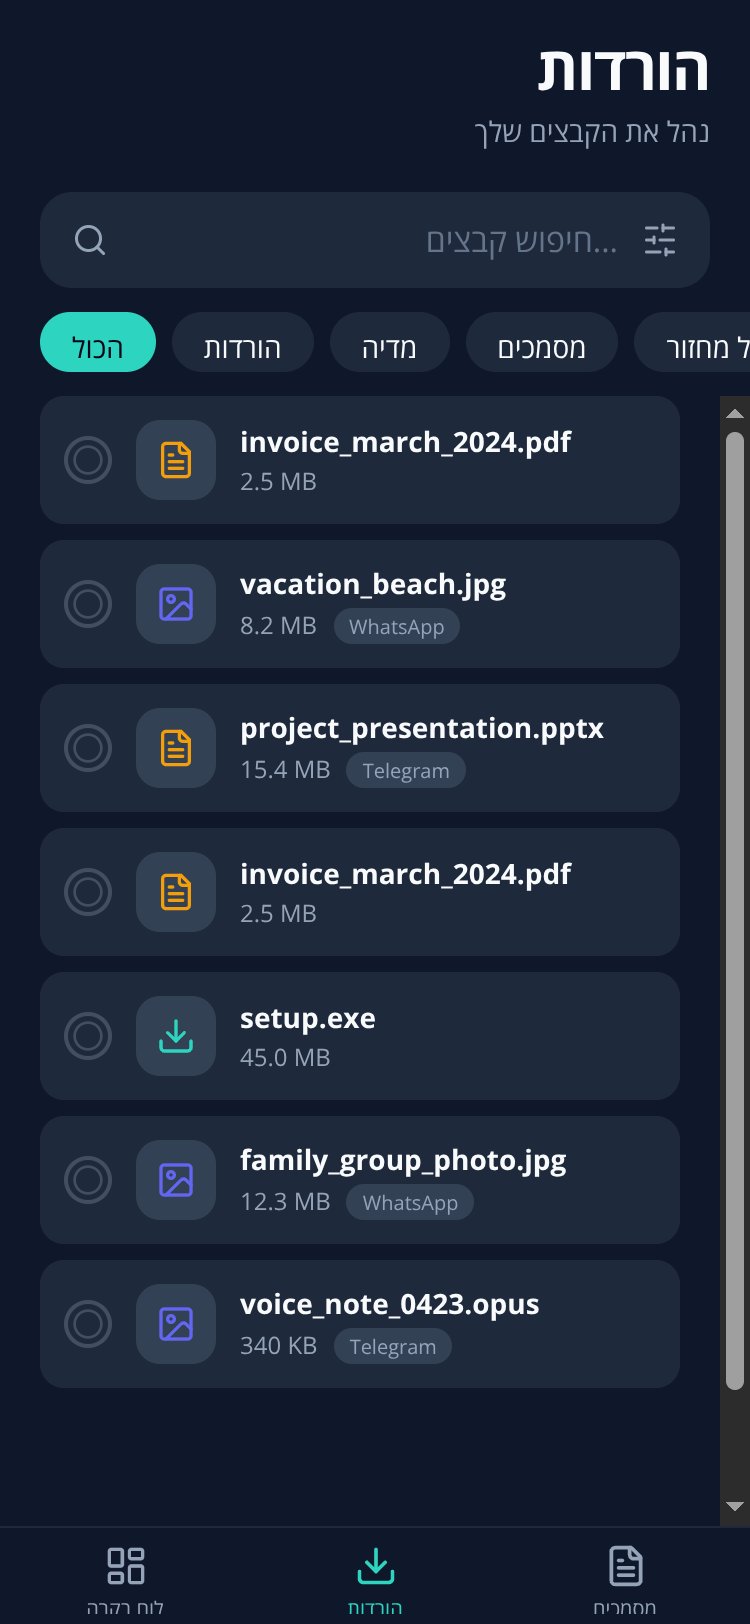The width and height of the screenshot is (750, 1624).
Task: Open the voice_note_0423.opus file name
Action: click(x=390, y=1304)
